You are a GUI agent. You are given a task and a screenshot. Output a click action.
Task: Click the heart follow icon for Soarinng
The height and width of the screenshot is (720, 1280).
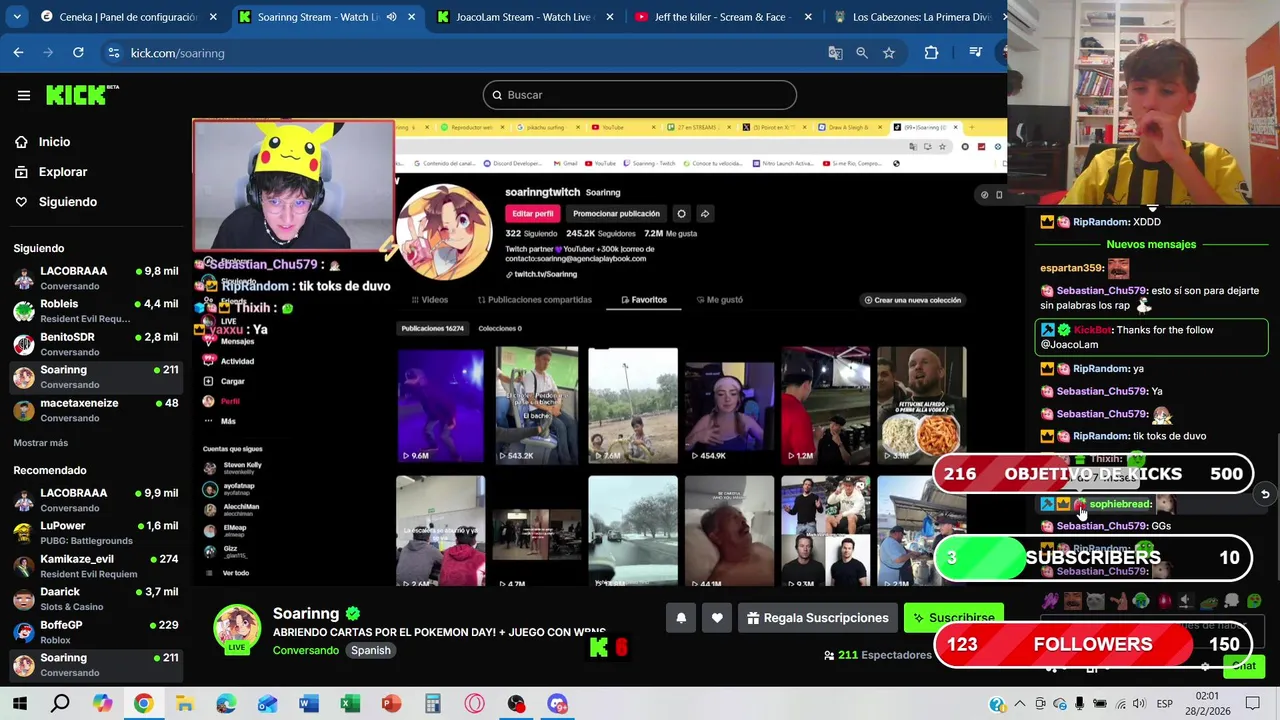click(717, 618)
